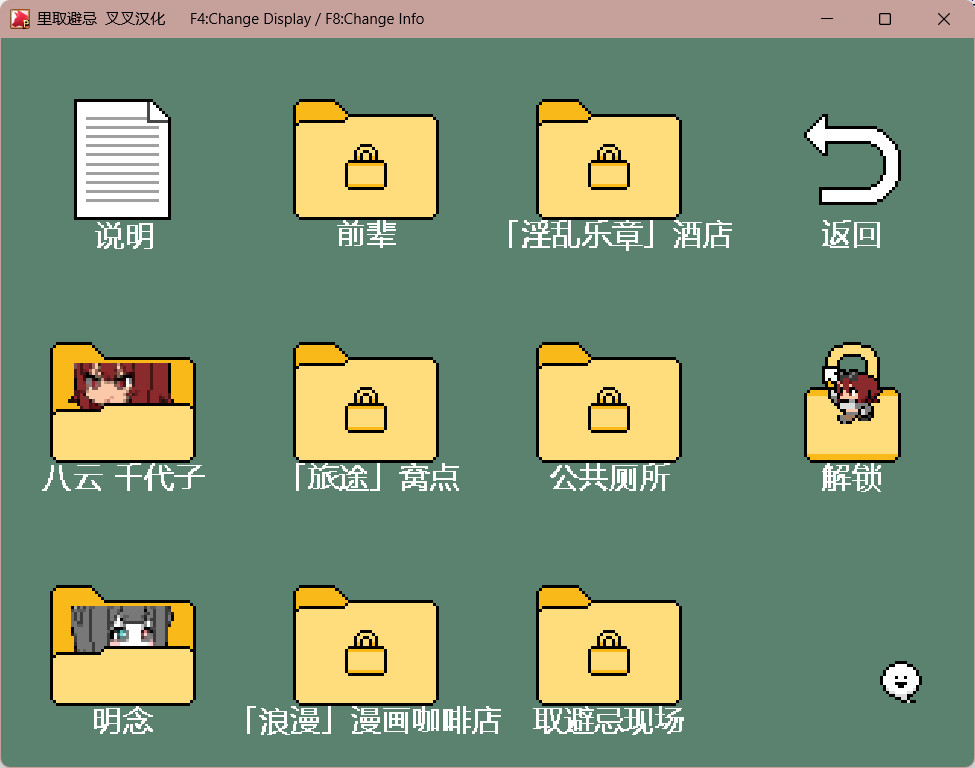
Task: Click the locked 前辈 folder
Action: [x=366, y=160]
